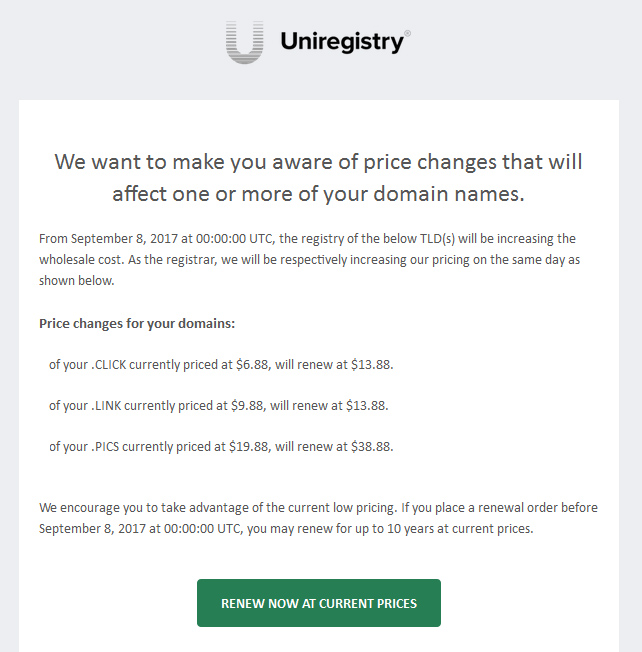The width and height of the screenshot is (642, 652).
Task: Select the price changes headline text
Action: [319, 178]
